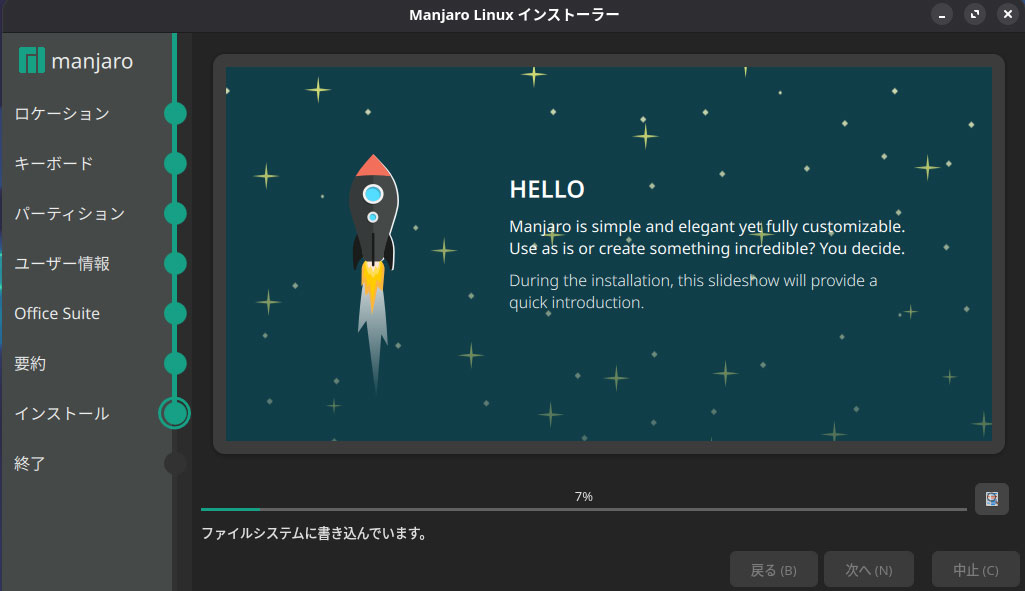This screenshot has width=1025, height=591.
Task: Click the grey 終了 step dot
Action: coord(175,464)
